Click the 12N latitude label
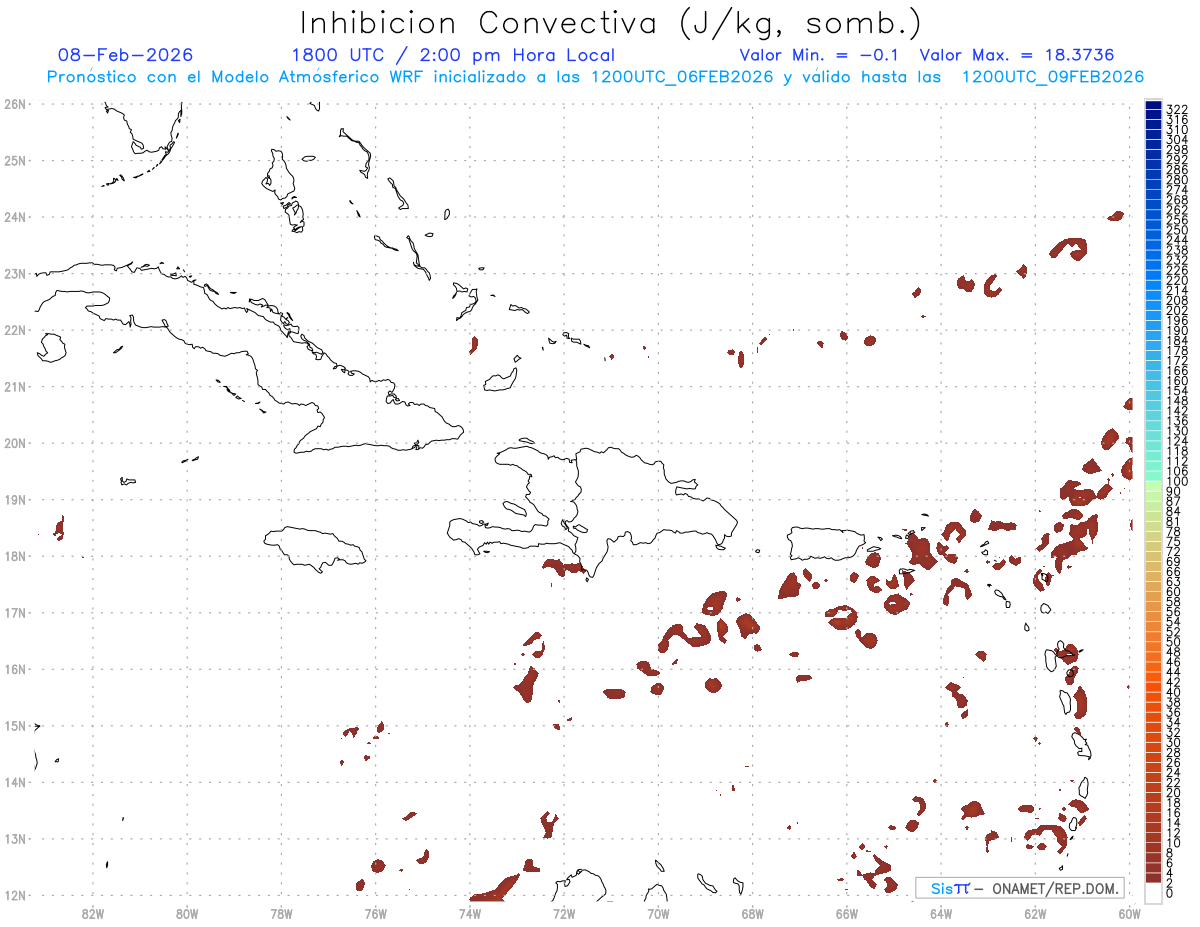The height and width of the screenshot is (927, 1200). [14, 894]
